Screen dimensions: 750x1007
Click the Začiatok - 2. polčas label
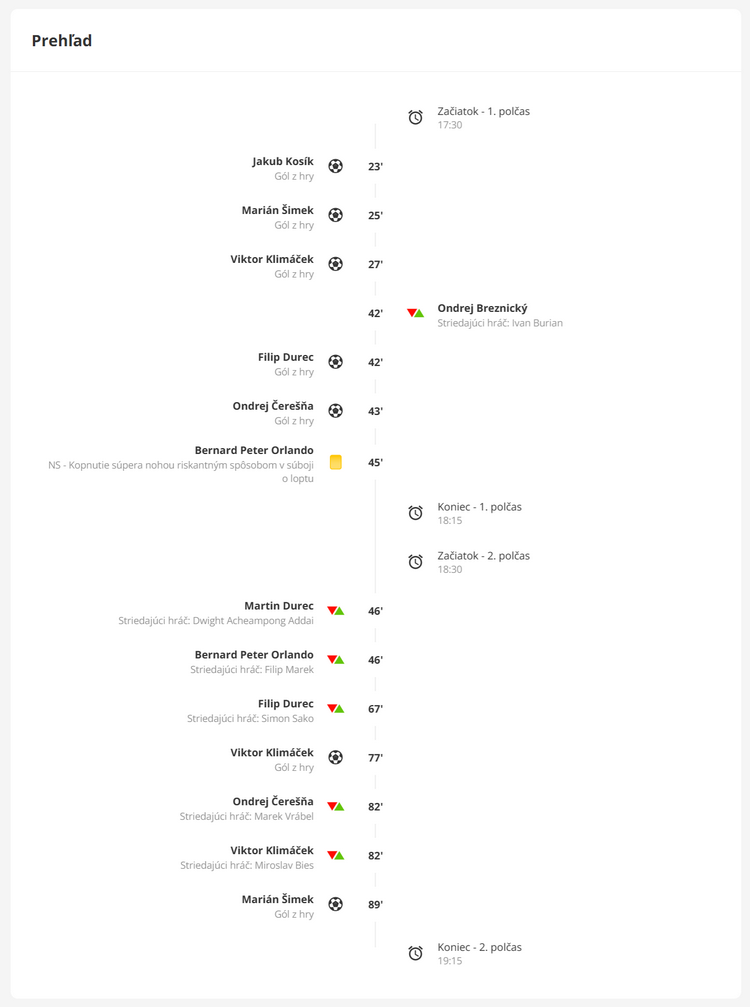(x=484, y=556)
